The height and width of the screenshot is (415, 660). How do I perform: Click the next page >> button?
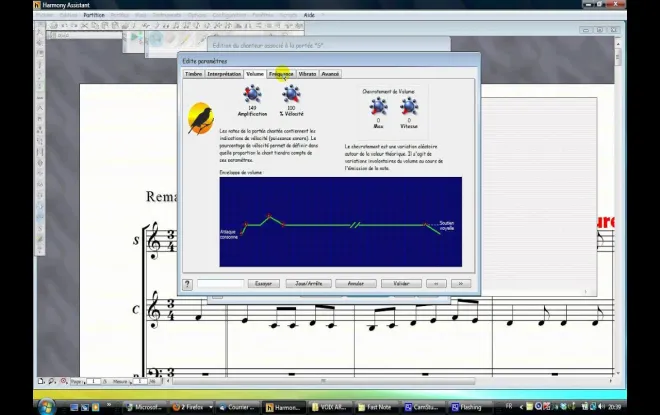tap(461, 284)
